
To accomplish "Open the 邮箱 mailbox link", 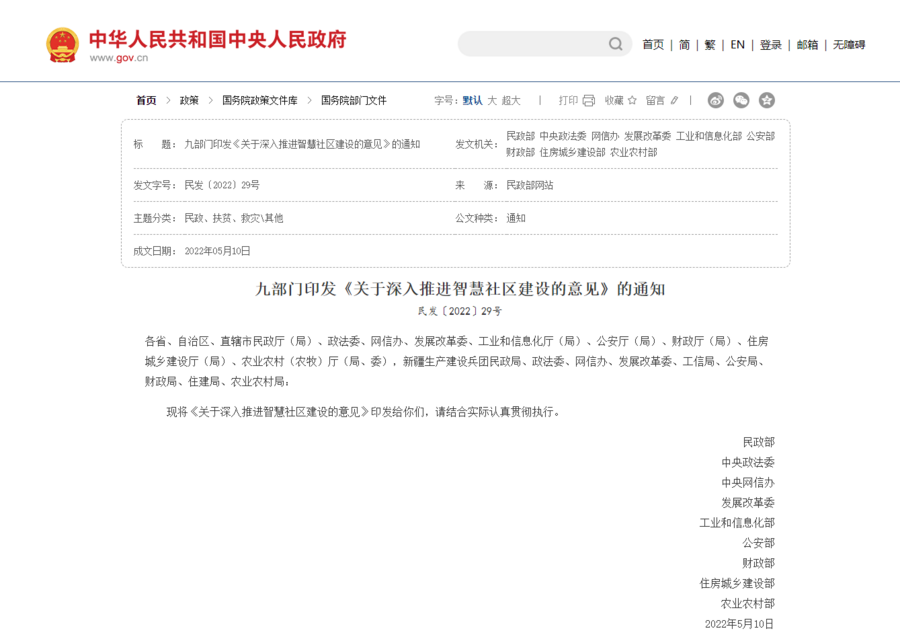I will click(807, 45).
